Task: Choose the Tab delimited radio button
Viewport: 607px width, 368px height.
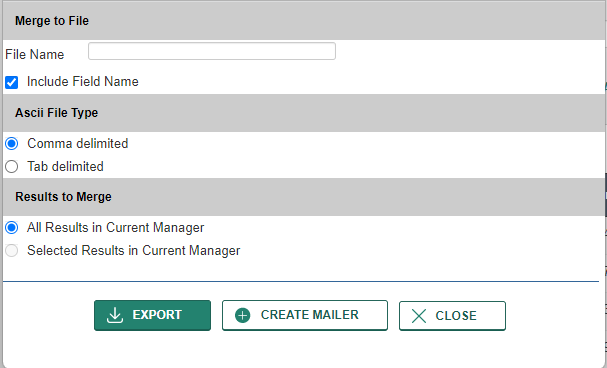Action: pyautogui.click(x=12, y=167)
